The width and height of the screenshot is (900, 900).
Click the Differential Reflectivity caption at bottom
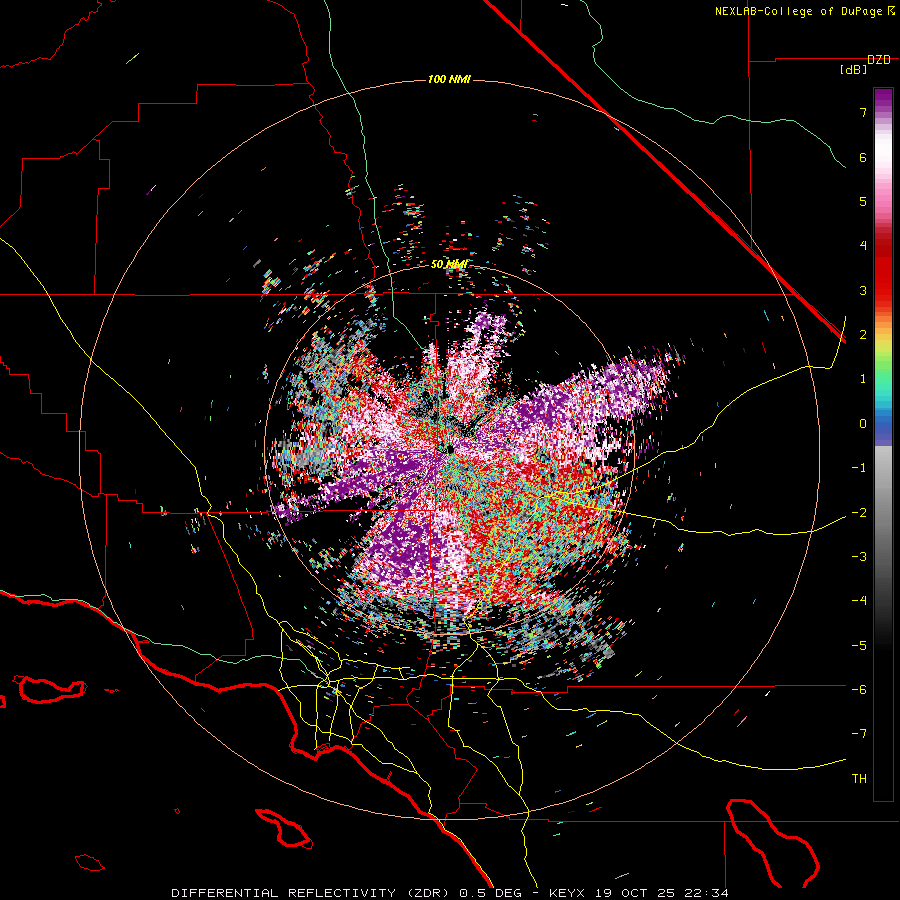[x=450, y=893]
